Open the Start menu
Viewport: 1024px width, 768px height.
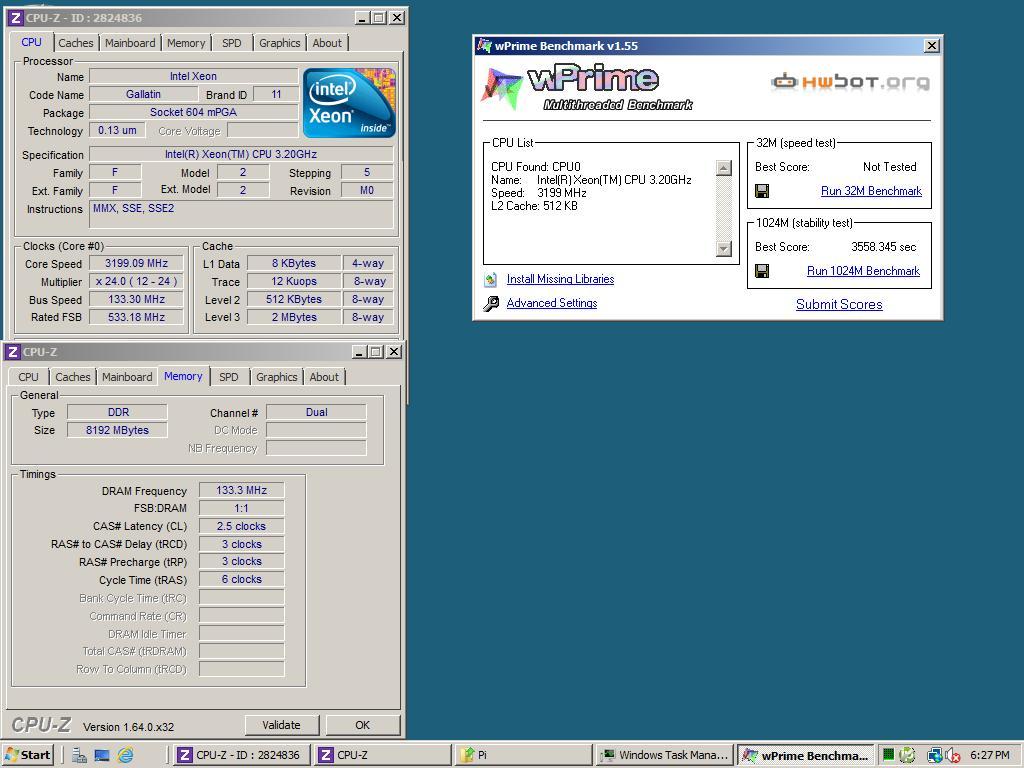pyautogui.click(x=27, y=755)
